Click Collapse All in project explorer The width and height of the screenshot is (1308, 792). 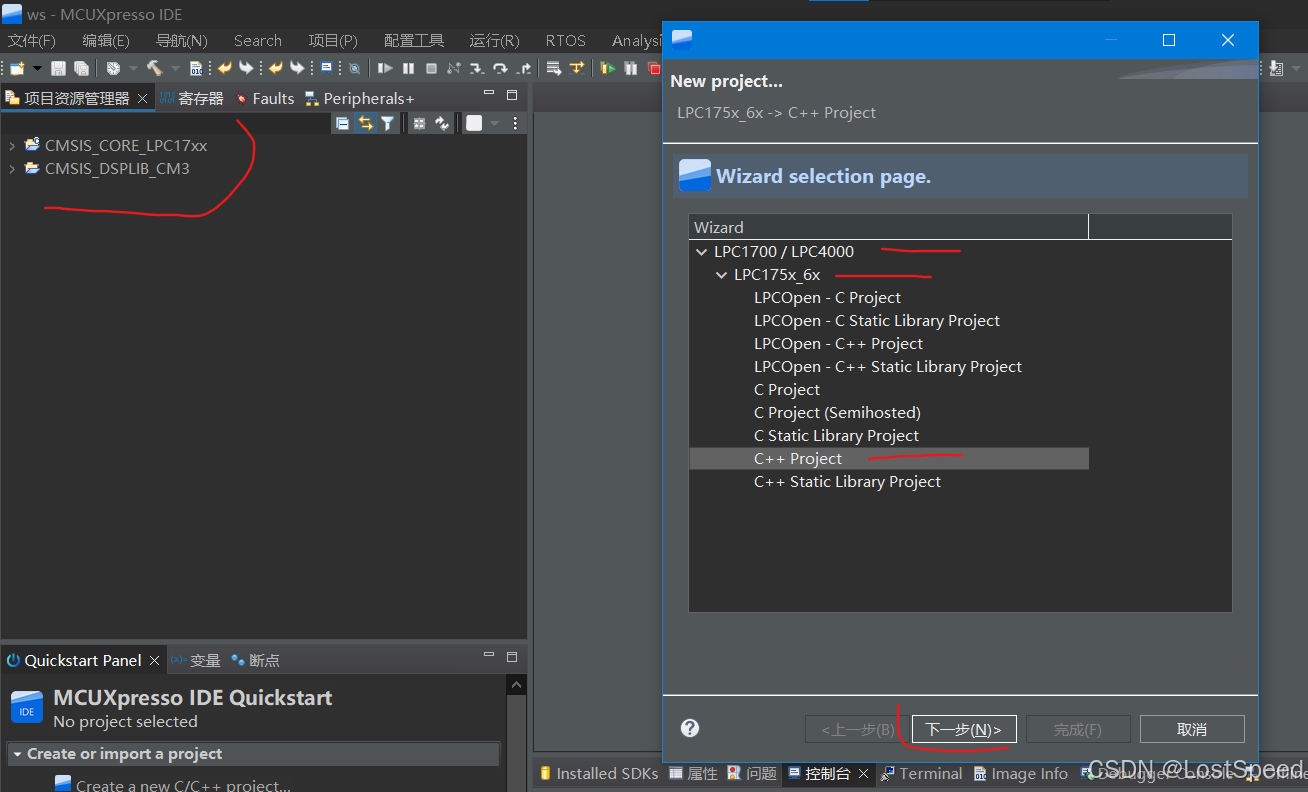tap(342, 123)
